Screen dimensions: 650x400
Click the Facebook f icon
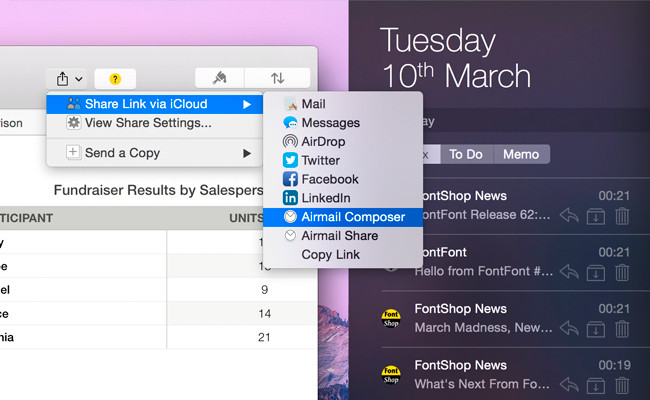[290, 179]
